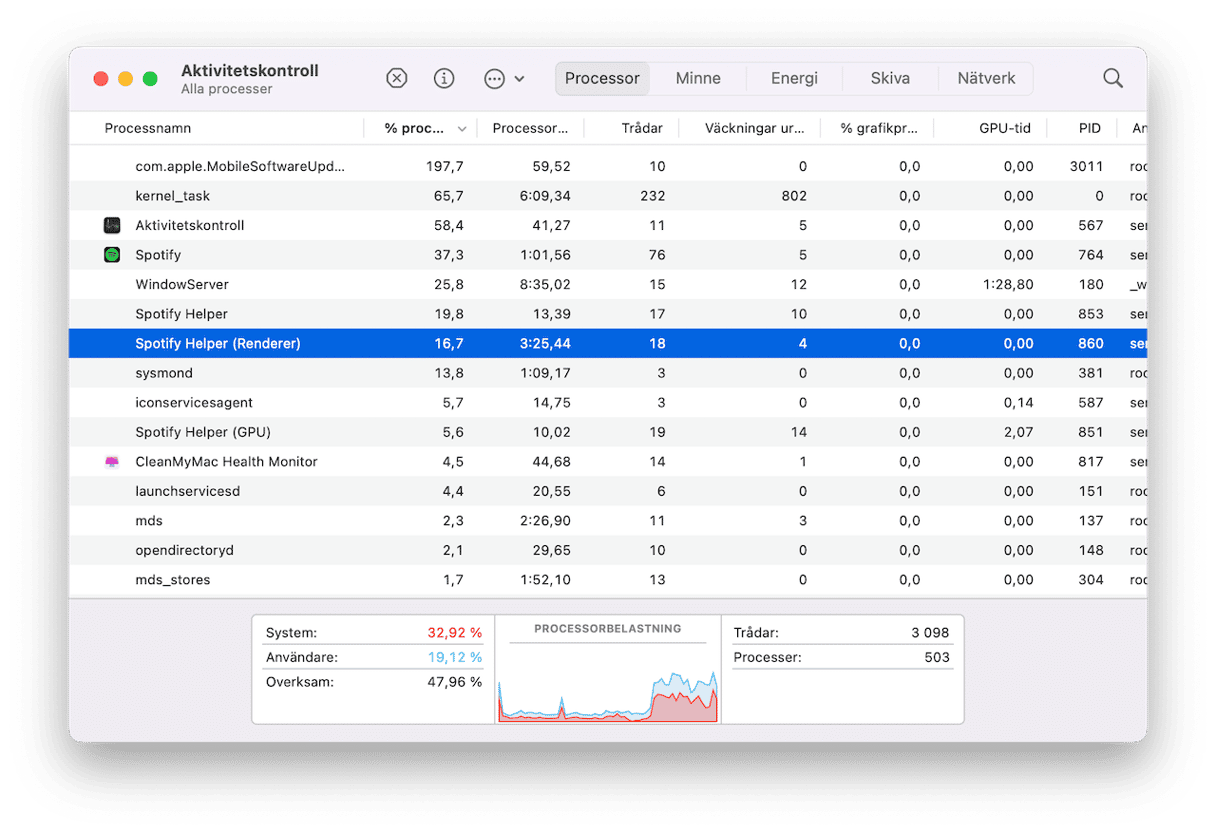The width and height of the screenshot is (1216, 833).
Task: Click the Aktivitetskontroll app icon in list
Action: coord(112,226)
